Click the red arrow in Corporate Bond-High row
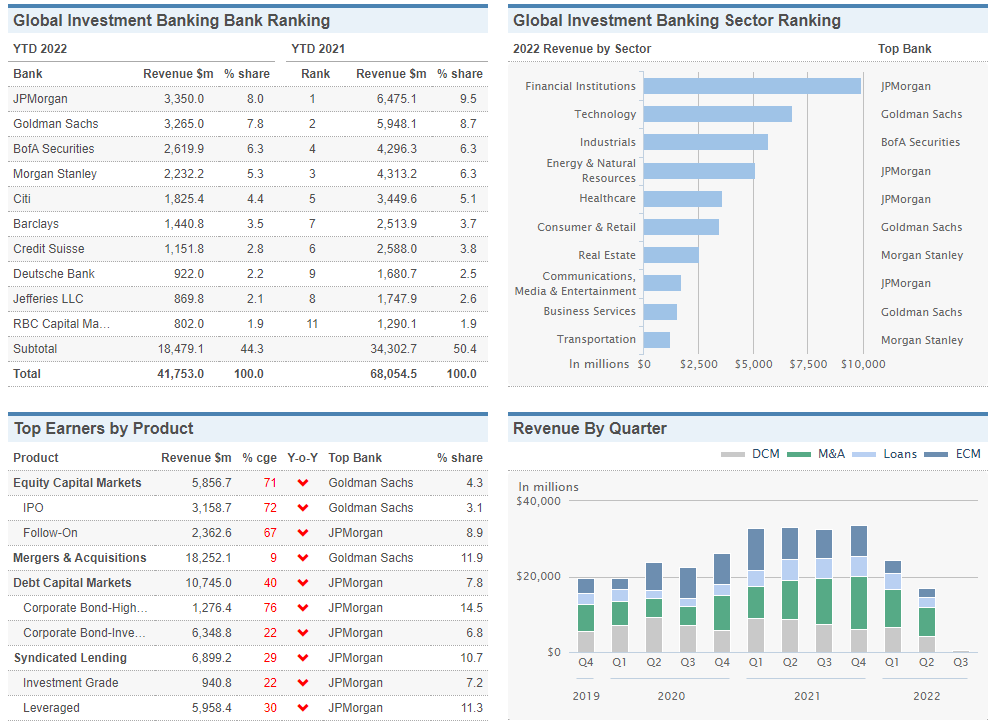 [x=303, y=607]
